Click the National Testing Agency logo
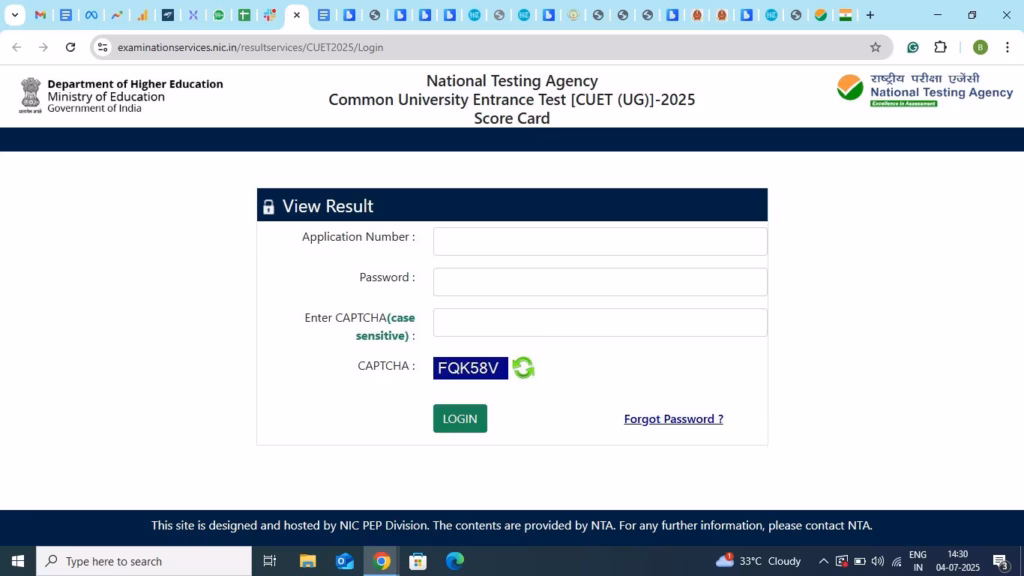This screenshot has height=576, width=1024. [x=925, y=90]
